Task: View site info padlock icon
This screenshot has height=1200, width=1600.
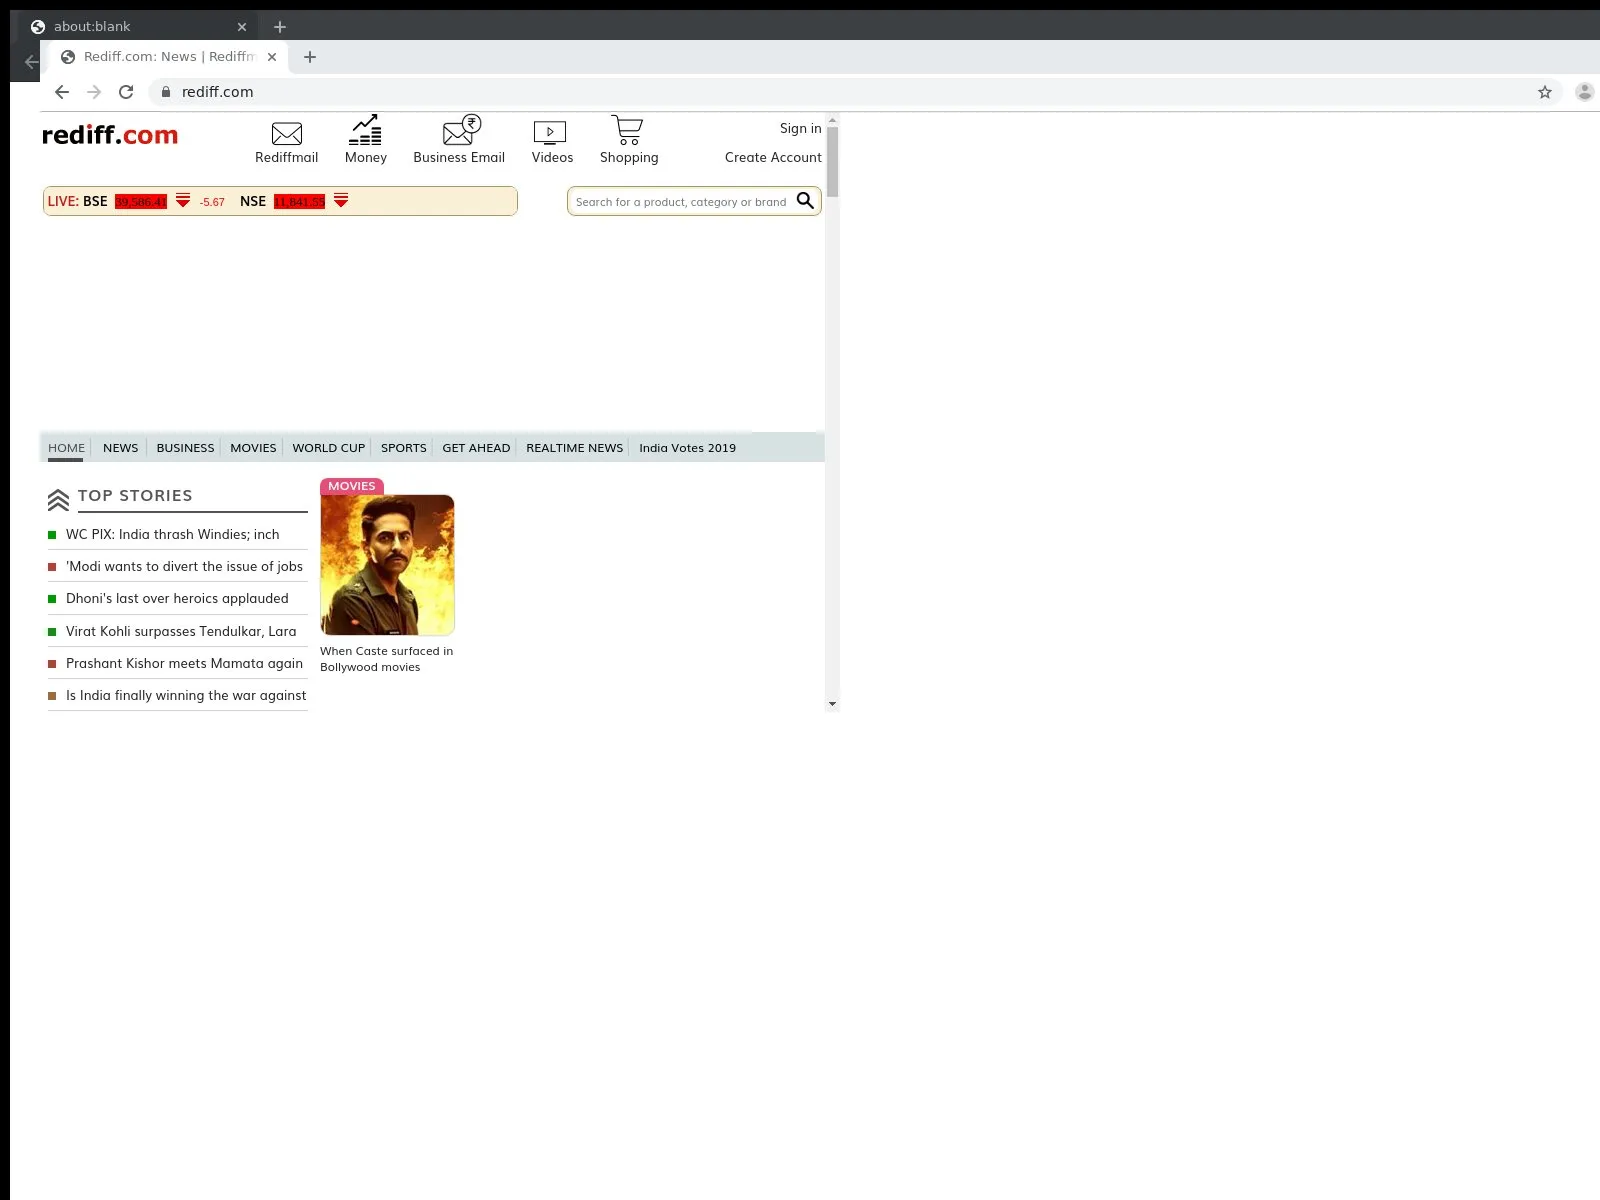Action: 166,92
